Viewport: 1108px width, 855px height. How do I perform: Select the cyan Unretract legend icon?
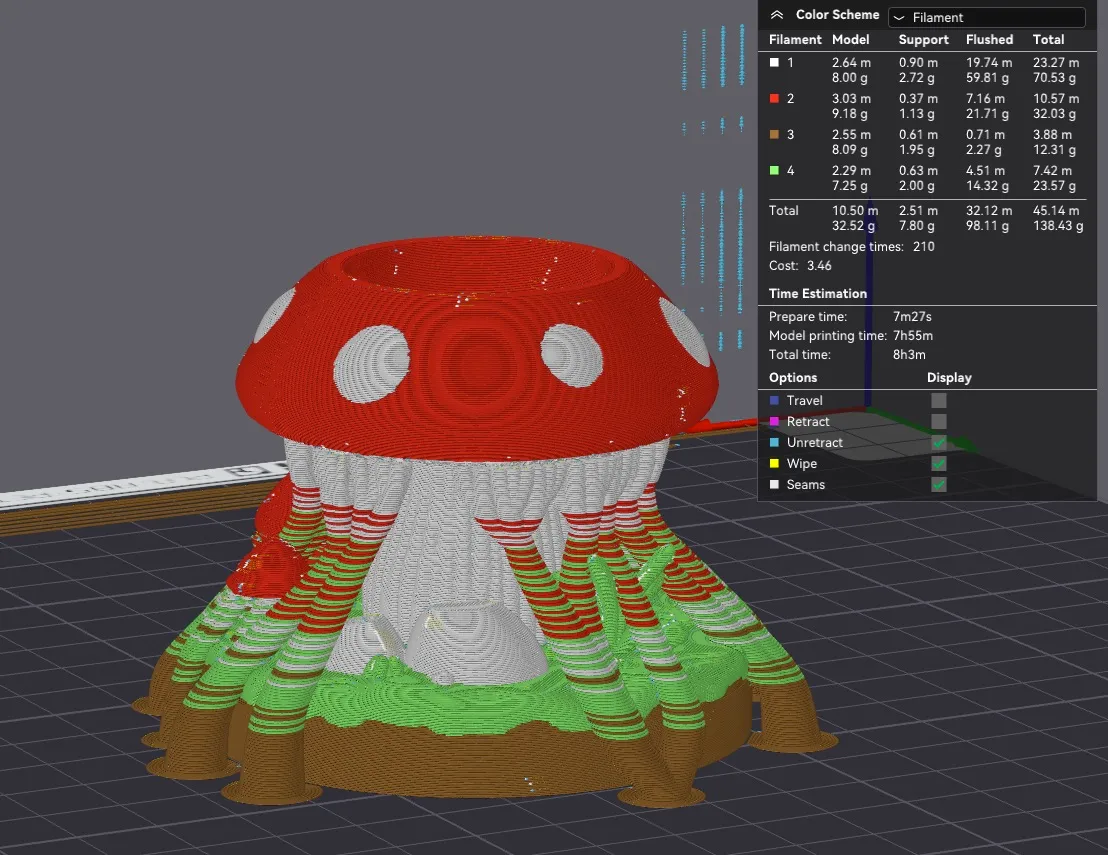click(774, 443)
